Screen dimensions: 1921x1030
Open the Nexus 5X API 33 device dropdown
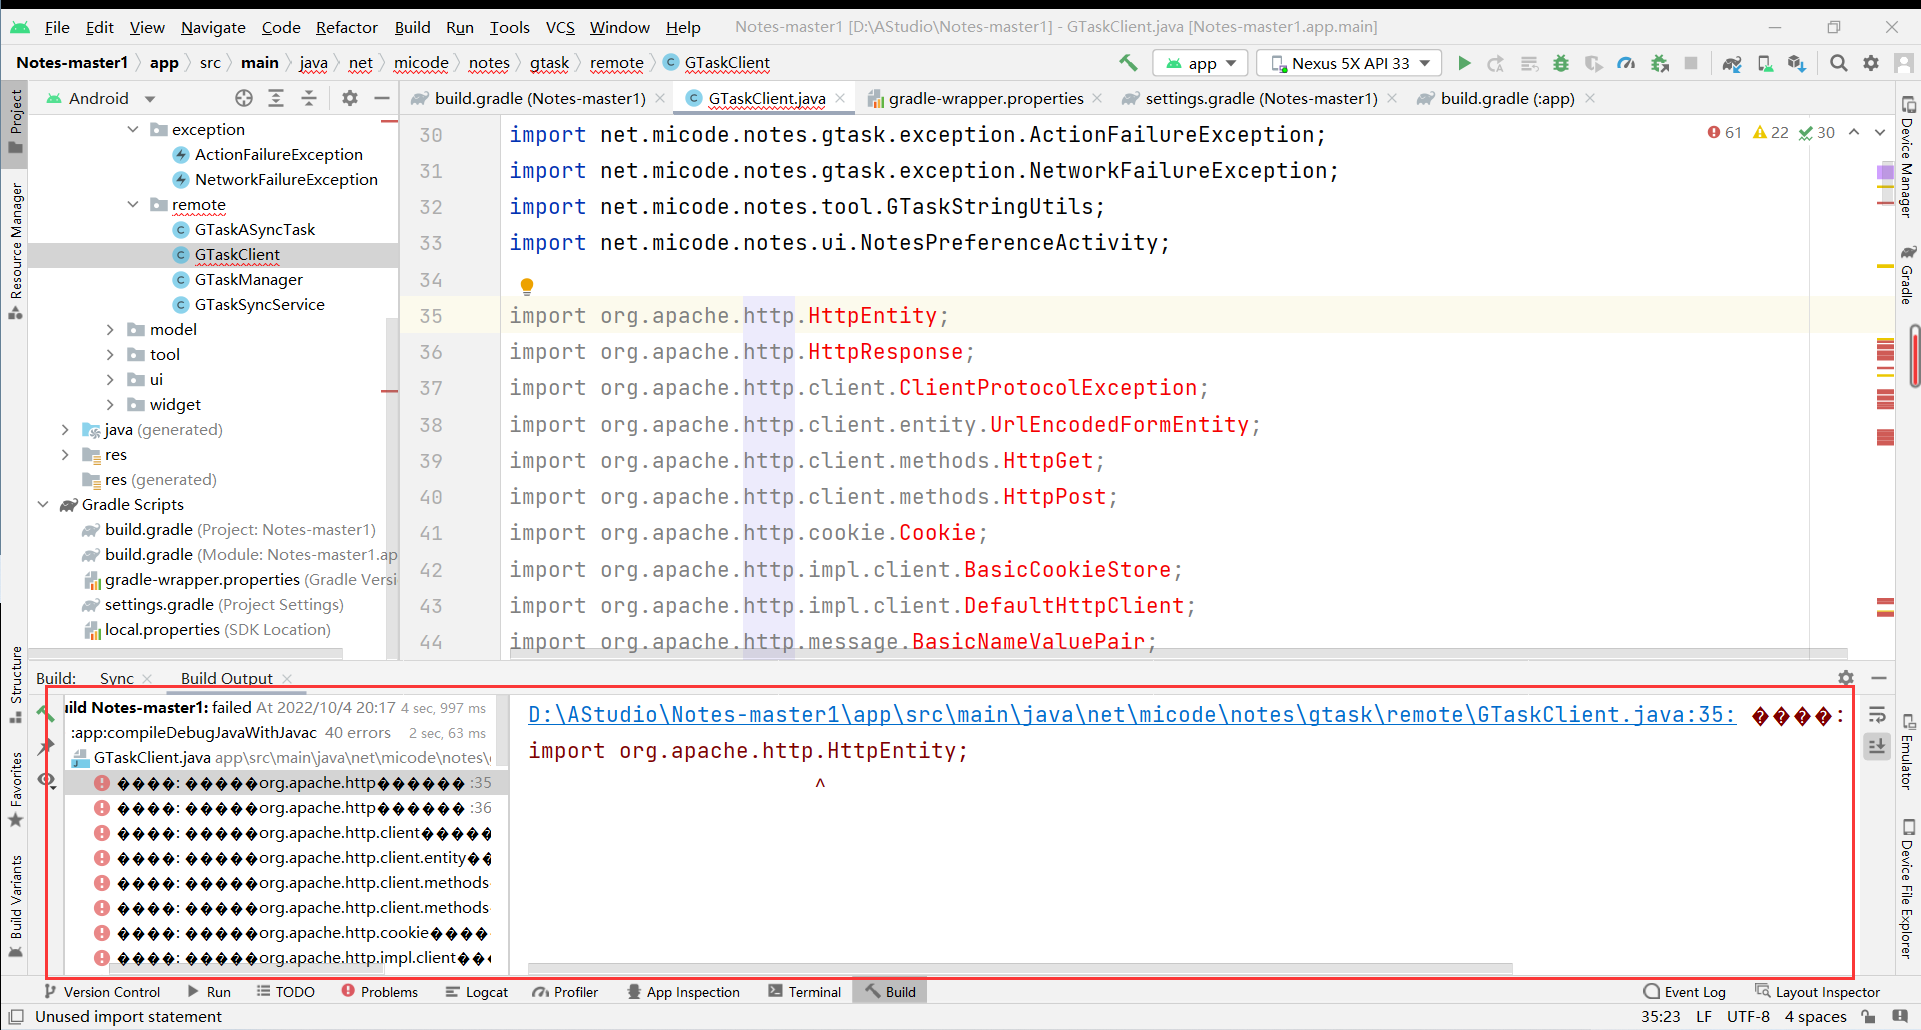click(1349, 63)
